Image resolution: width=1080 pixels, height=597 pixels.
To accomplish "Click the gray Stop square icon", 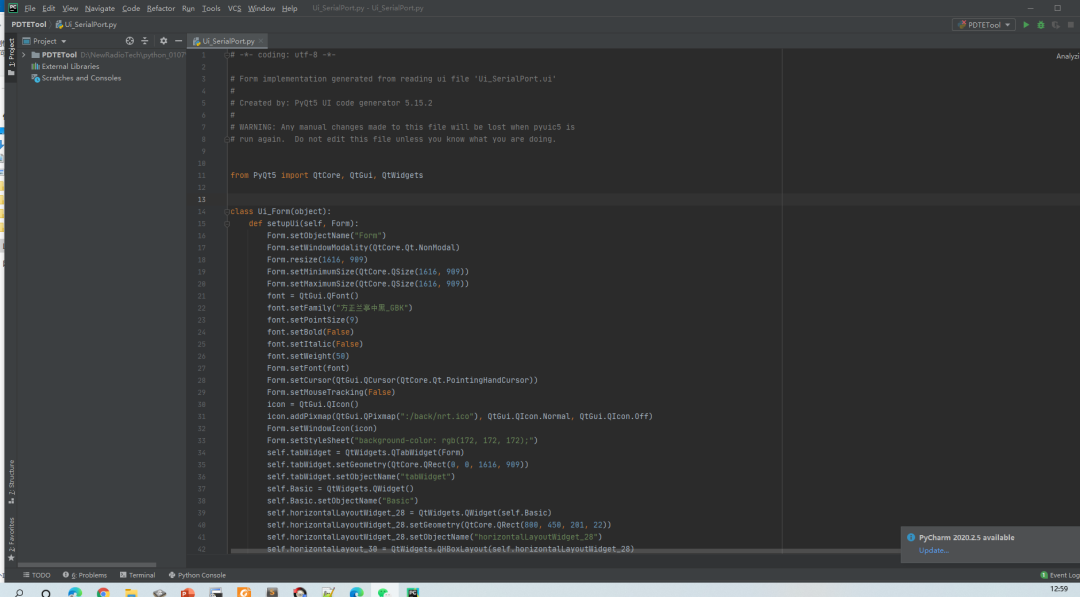I will [x=1070, y=25].
